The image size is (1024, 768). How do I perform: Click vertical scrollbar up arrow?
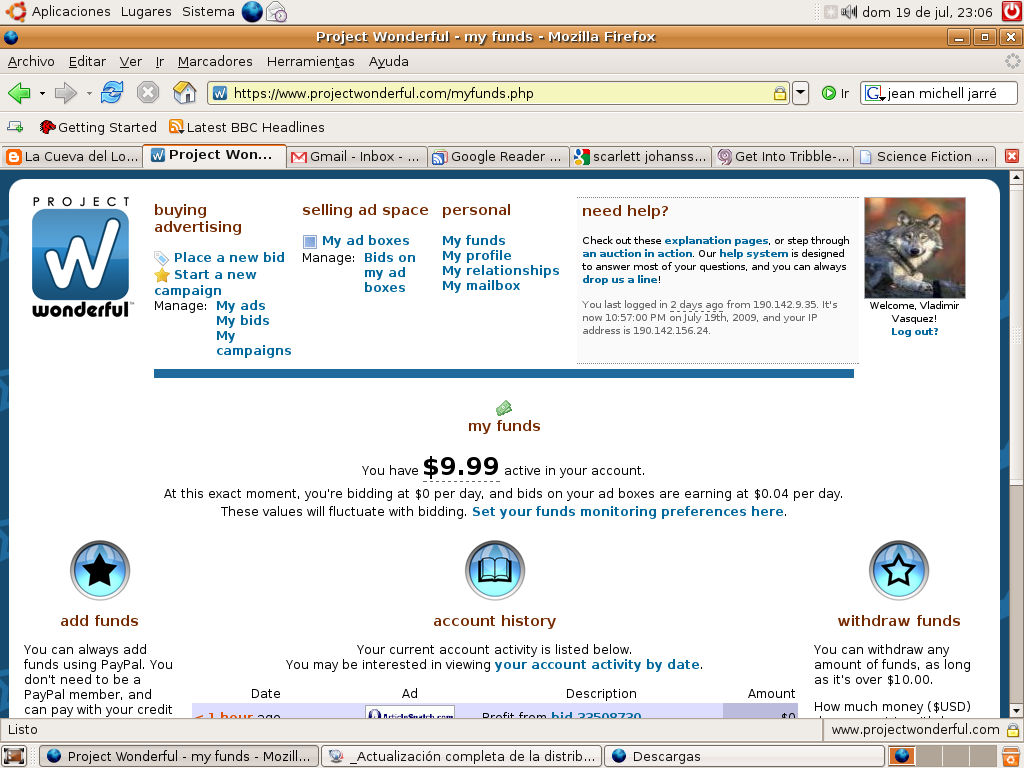pos(1016,176)
